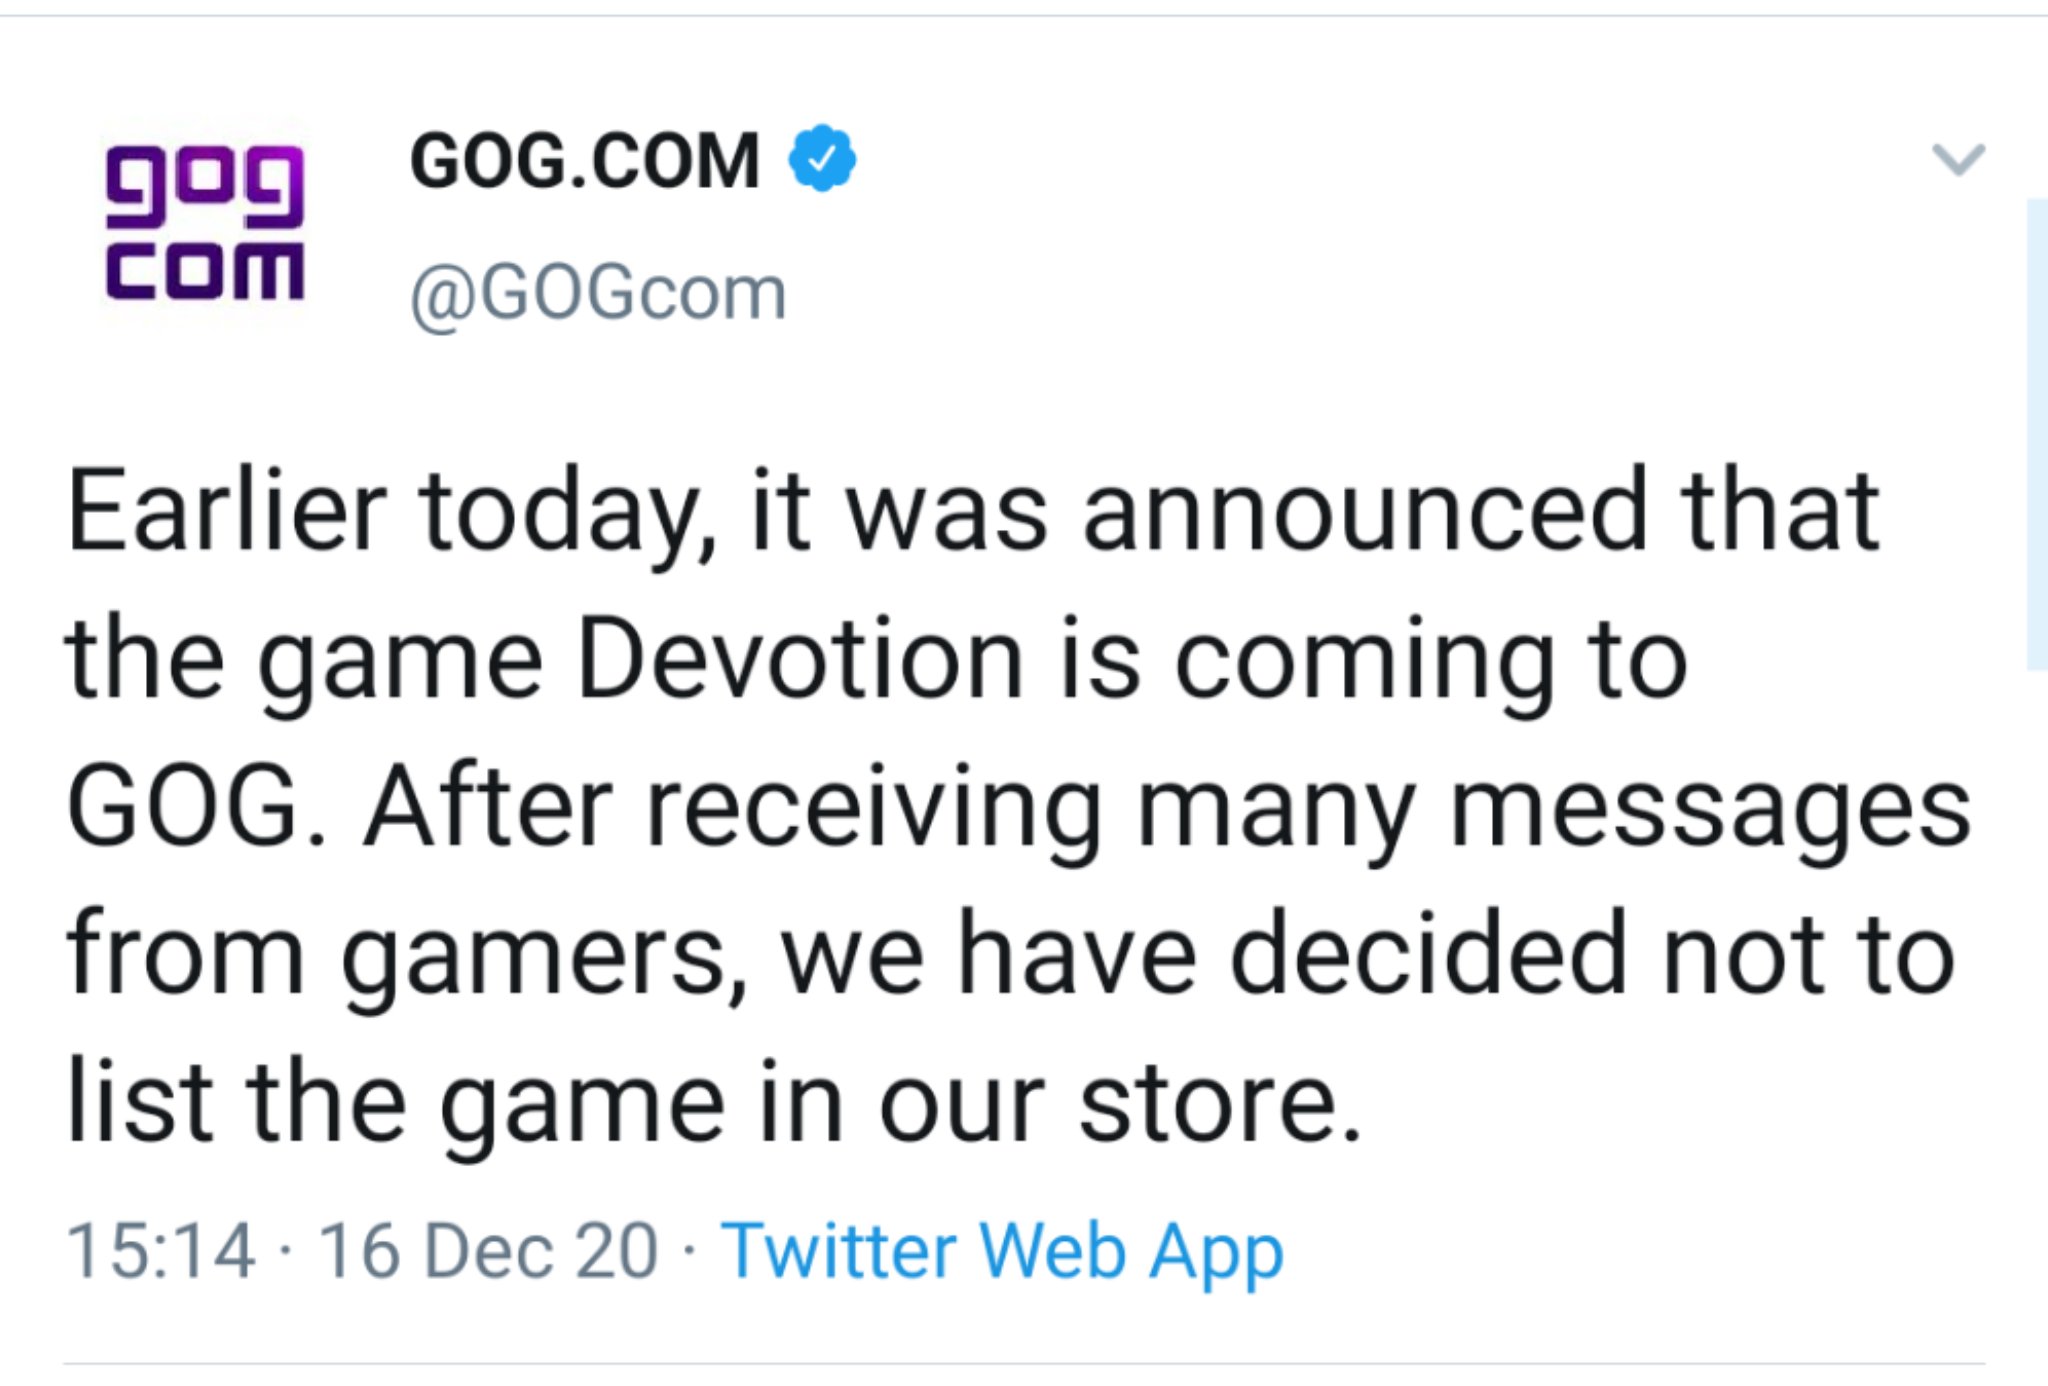
Task: Open the tweet options chevron menu
Action: (1958, 160)
